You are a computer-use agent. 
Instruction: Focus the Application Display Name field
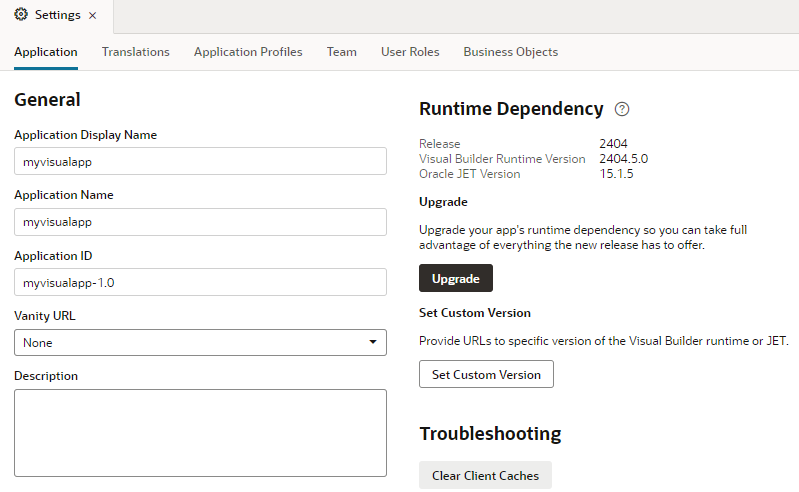point(200,162)
